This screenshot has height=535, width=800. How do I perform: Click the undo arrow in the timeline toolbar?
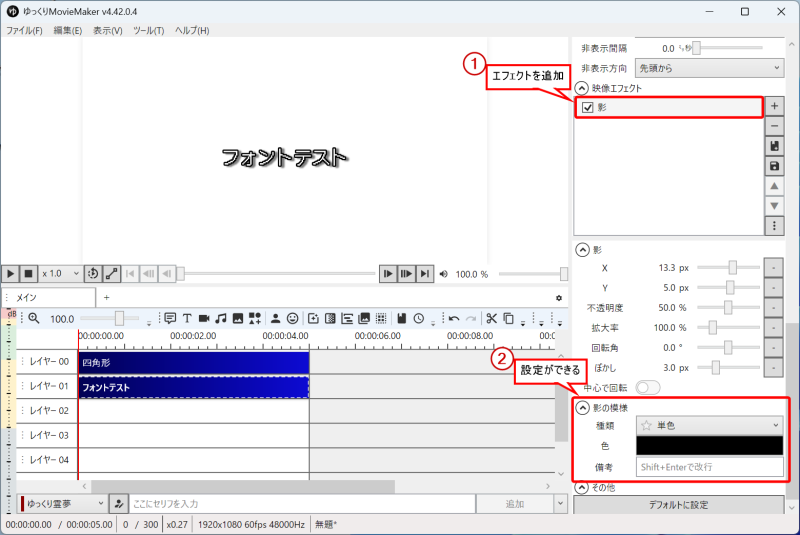point(454,318)
